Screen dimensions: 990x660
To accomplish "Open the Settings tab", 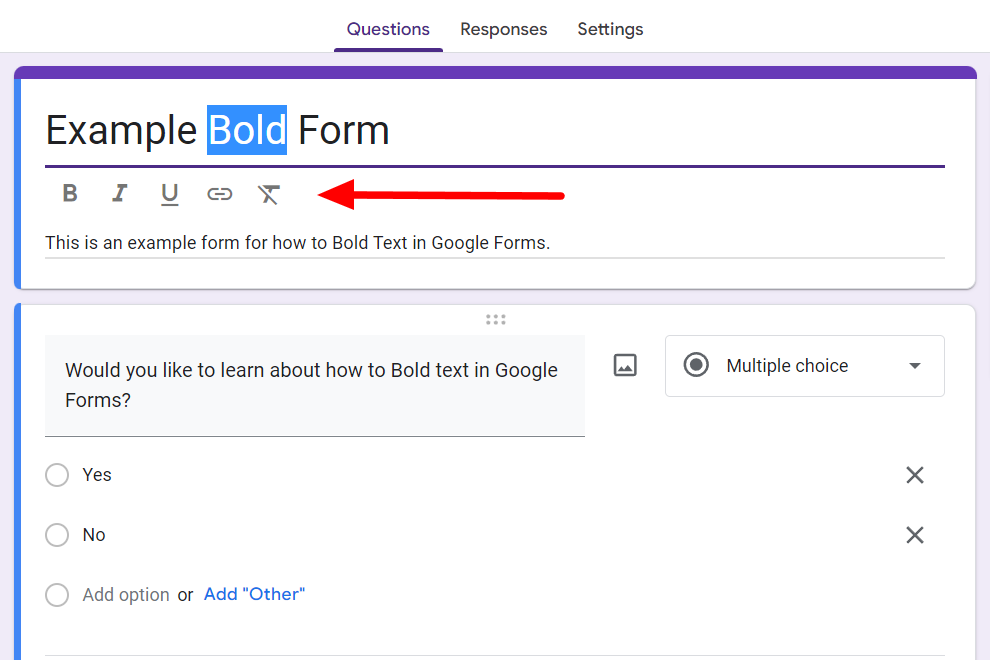I will (x=610, y=29).
